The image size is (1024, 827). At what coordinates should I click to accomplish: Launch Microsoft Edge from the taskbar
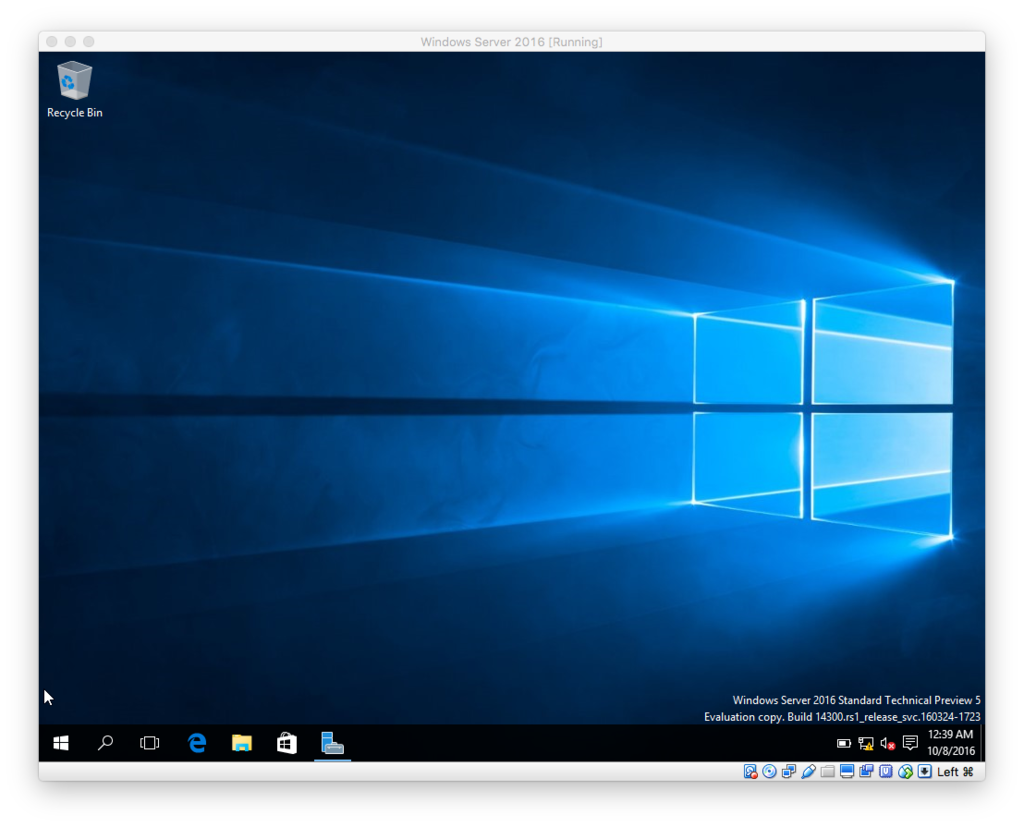point(197,743)
